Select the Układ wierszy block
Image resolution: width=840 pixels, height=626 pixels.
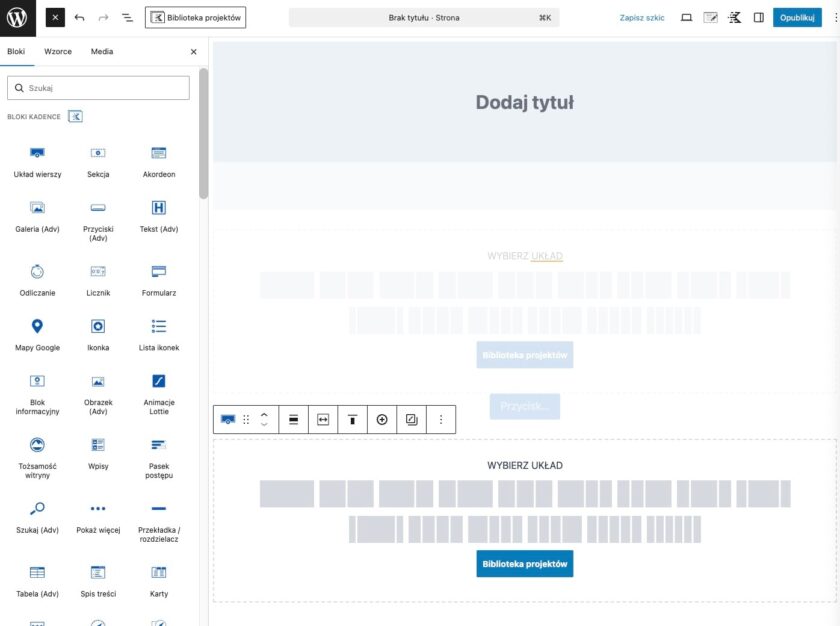tap(37, 161)
